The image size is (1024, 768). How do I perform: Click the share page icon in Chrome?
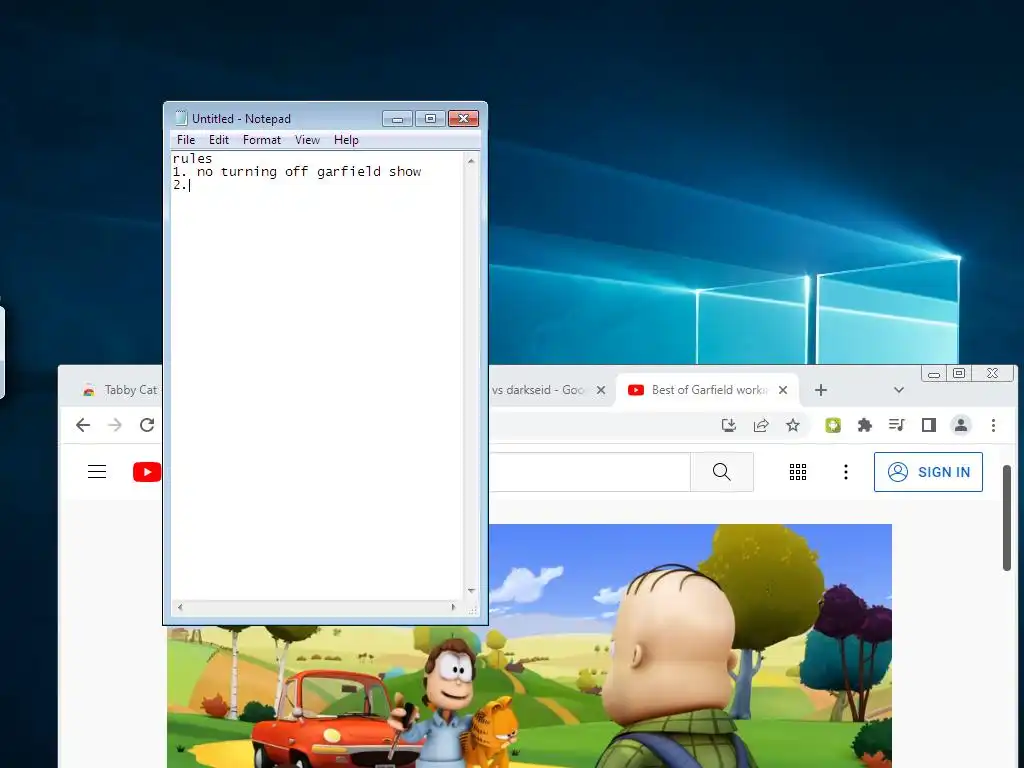point(761,426)
